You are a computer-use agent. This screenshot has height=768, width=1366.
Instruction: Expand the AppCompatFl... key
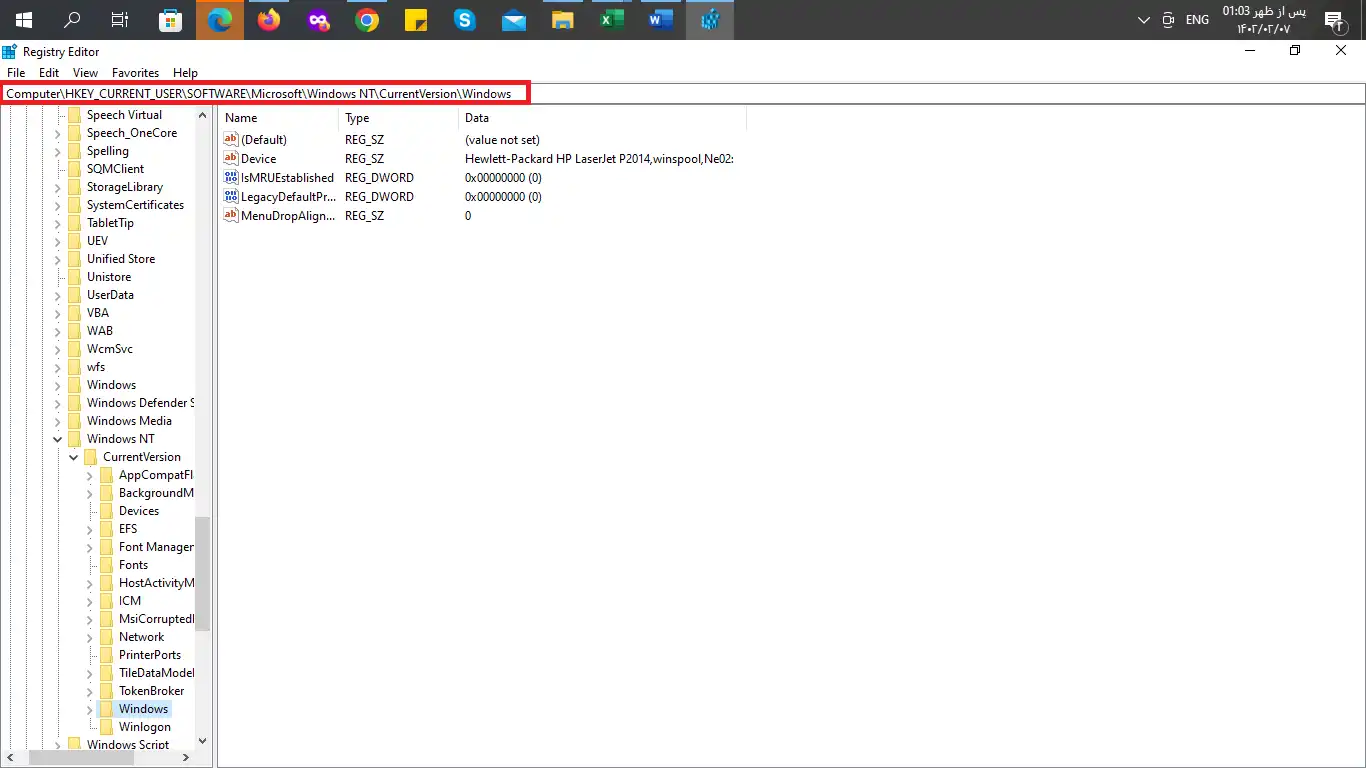click(x=90, y=475)
